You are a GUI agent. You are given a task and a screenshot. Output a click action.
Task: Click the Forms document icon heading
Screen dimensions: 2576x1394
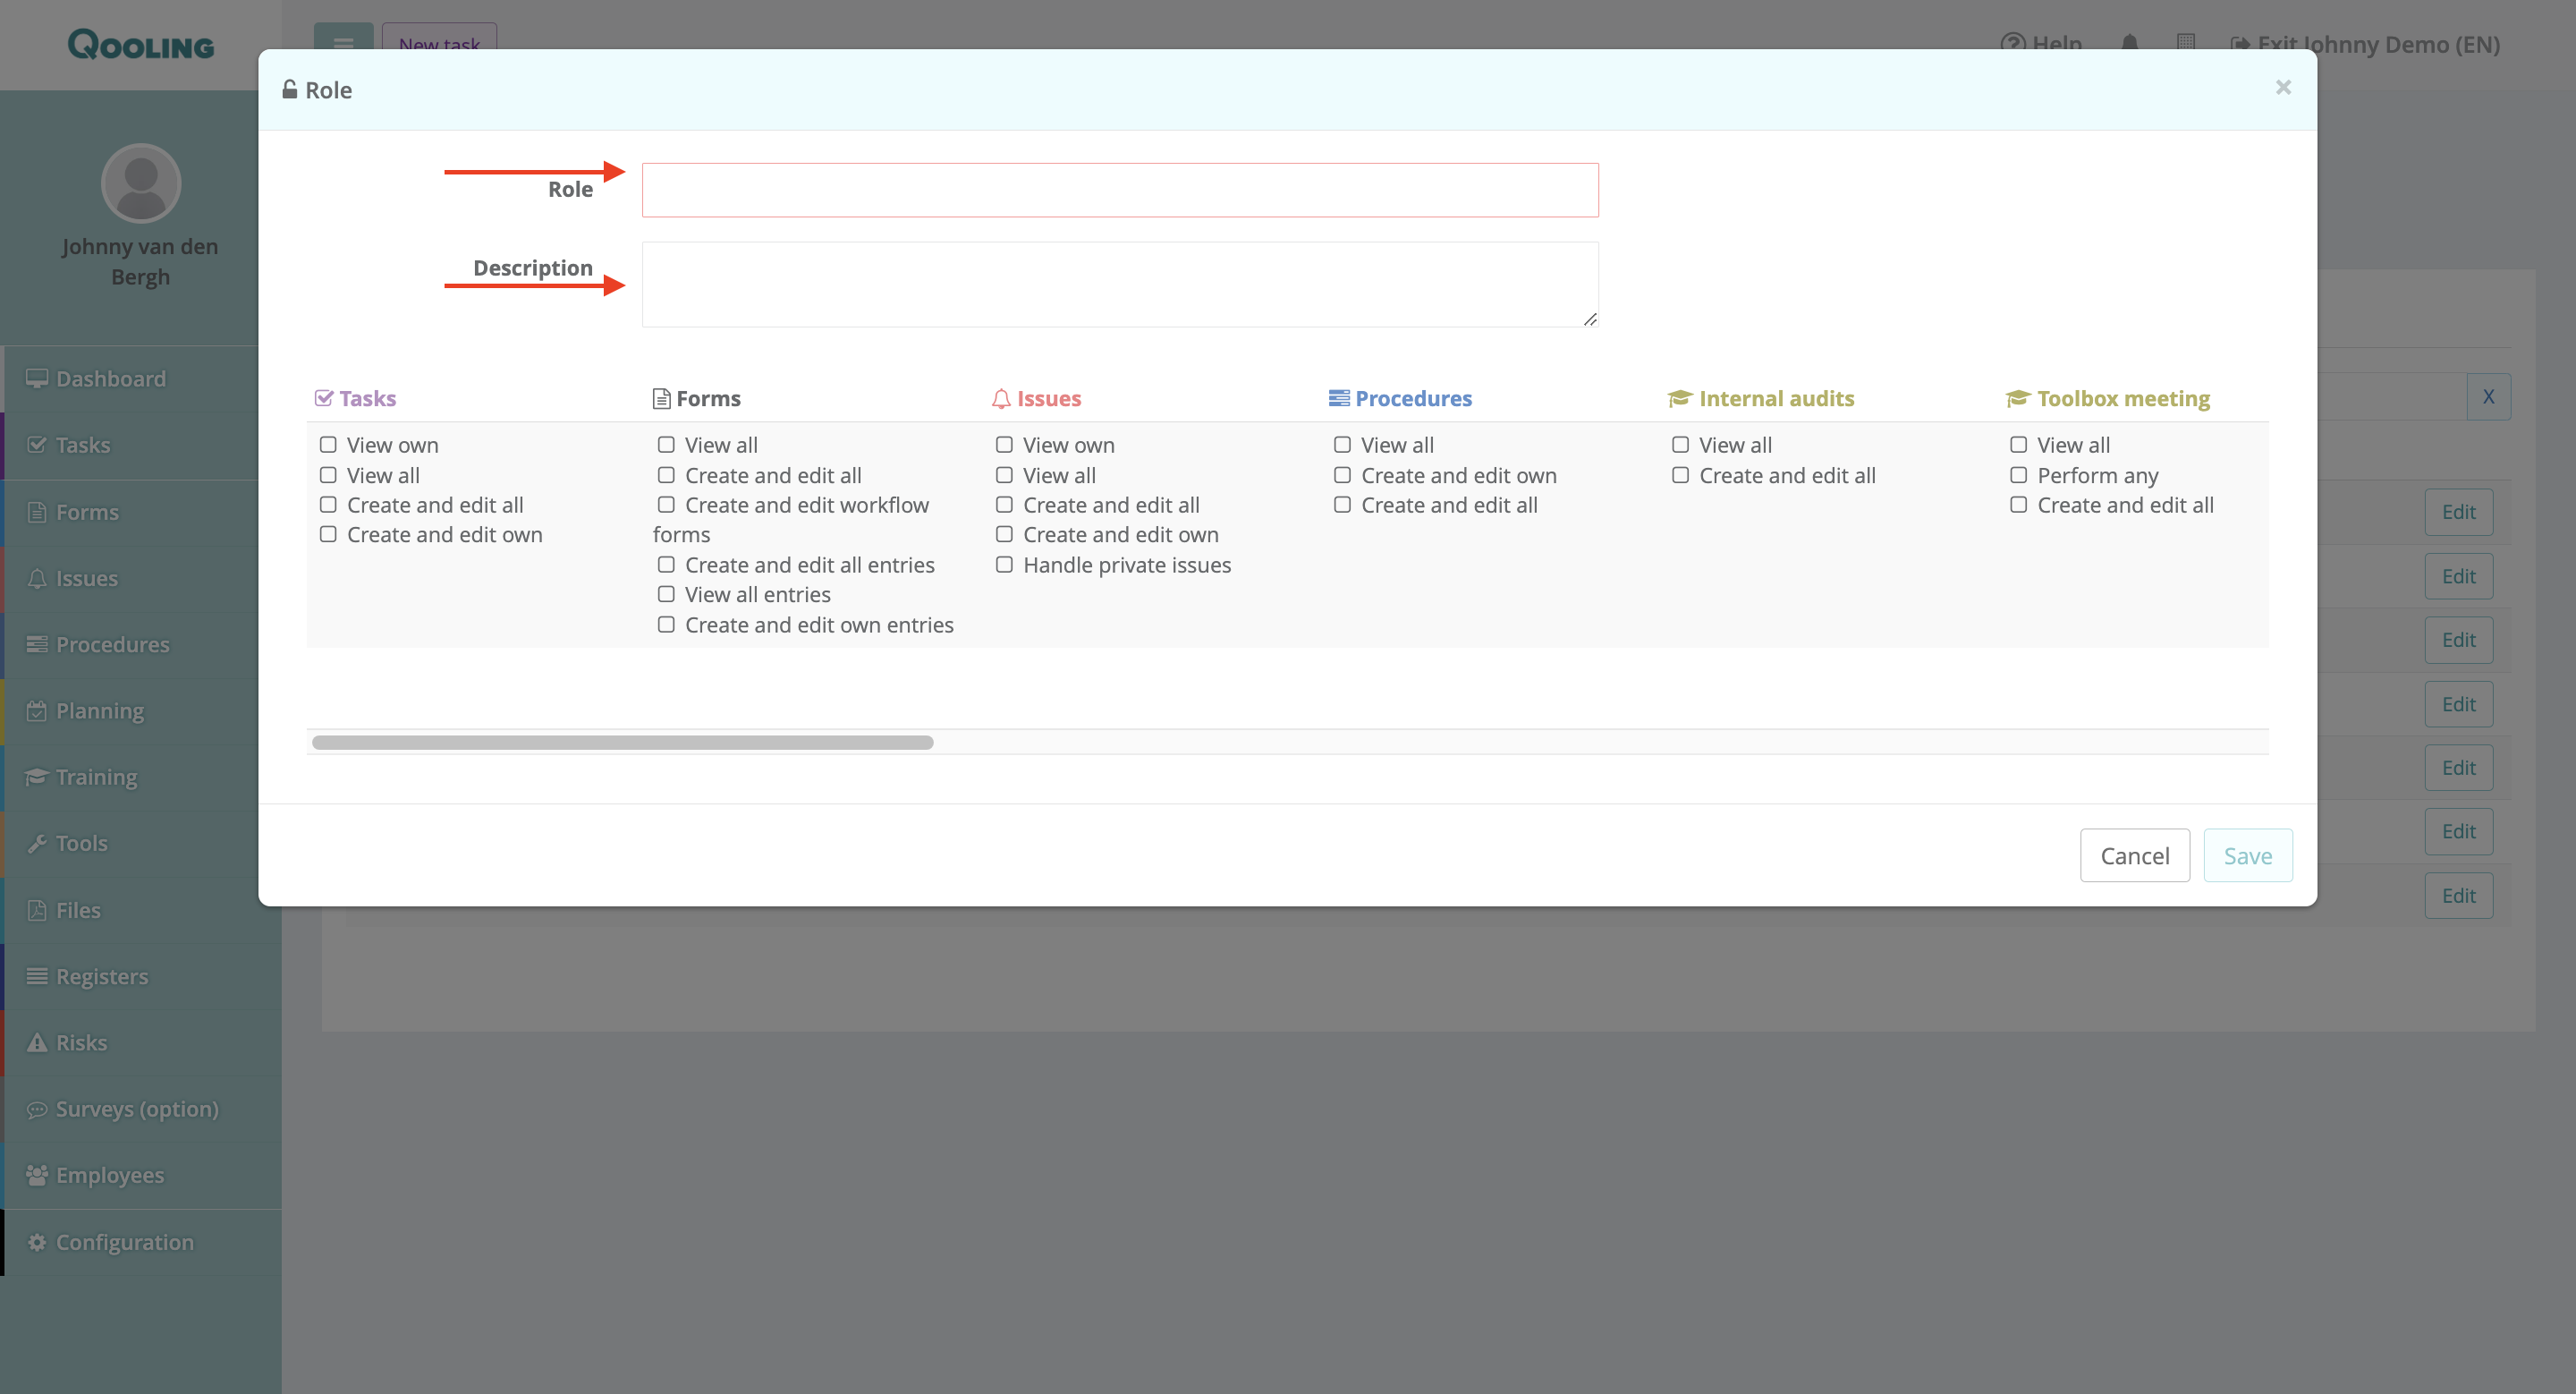click(661, 398)
